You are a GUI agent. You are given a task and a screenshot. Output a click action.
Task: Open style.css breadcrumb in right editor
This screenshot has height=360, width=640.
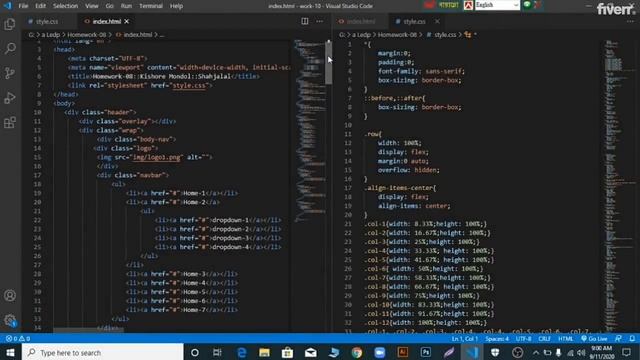pos(445,35)
